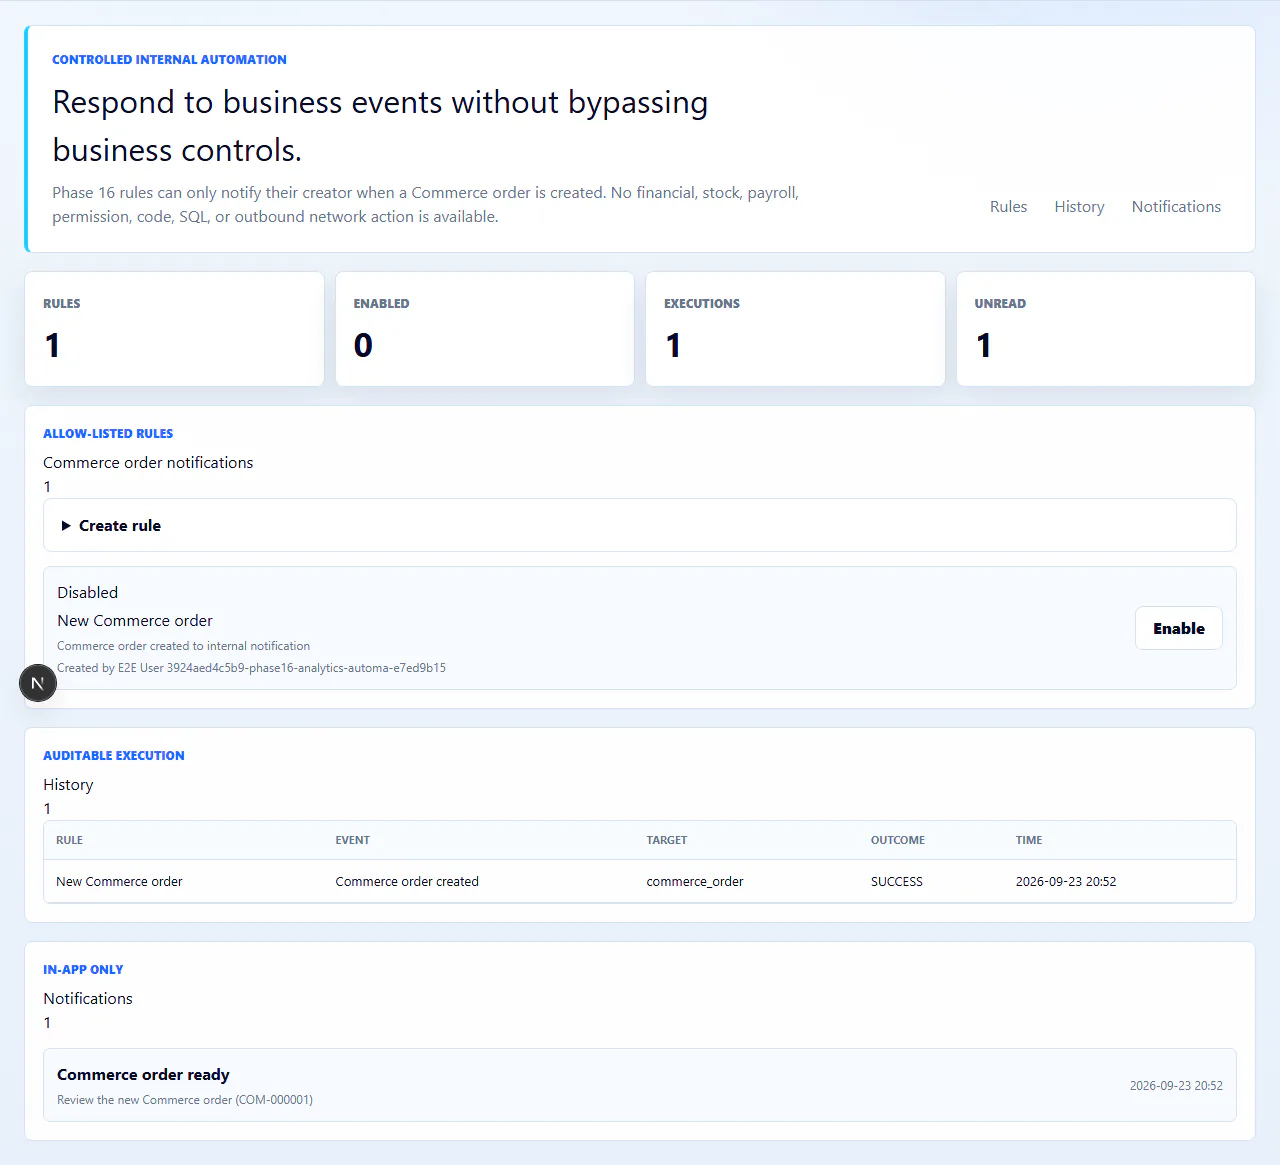This screenshot has width=1280, height=1165.
Task: Click the IN-APP ONLY heading
Action: point(83,970)
